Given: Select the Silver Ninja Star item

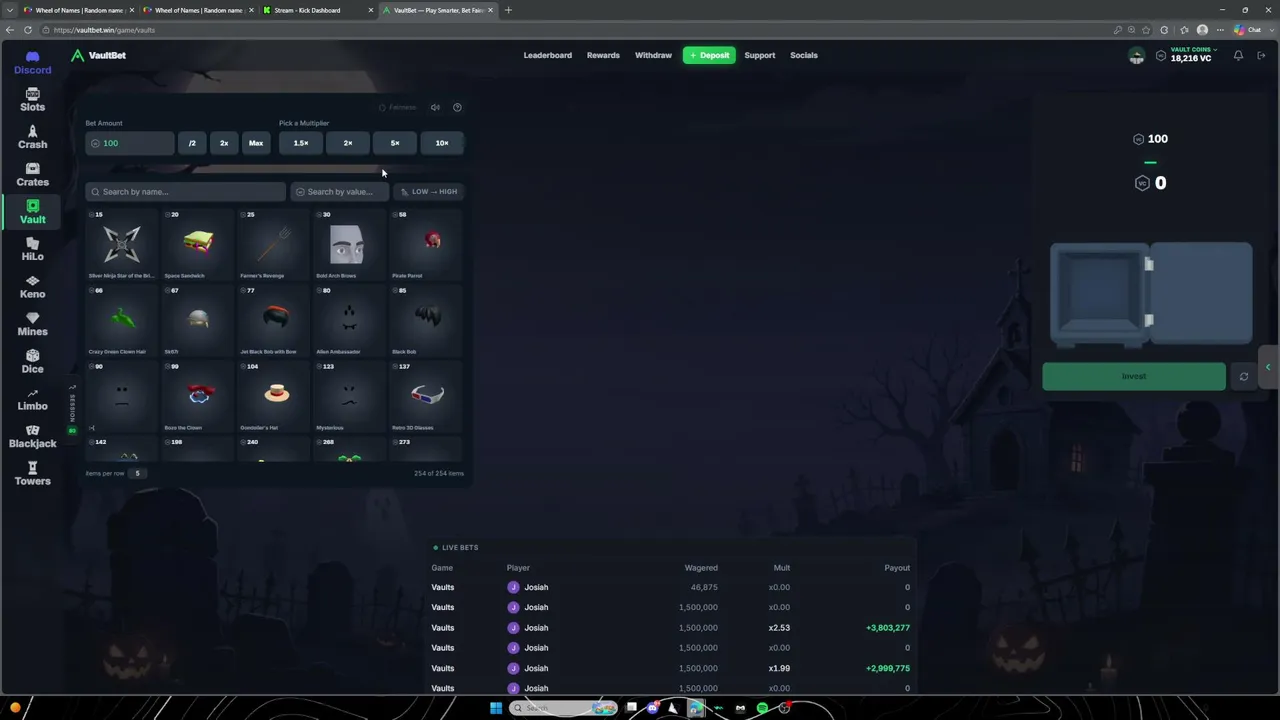Looking at the screenshot, I should (122, 246).
